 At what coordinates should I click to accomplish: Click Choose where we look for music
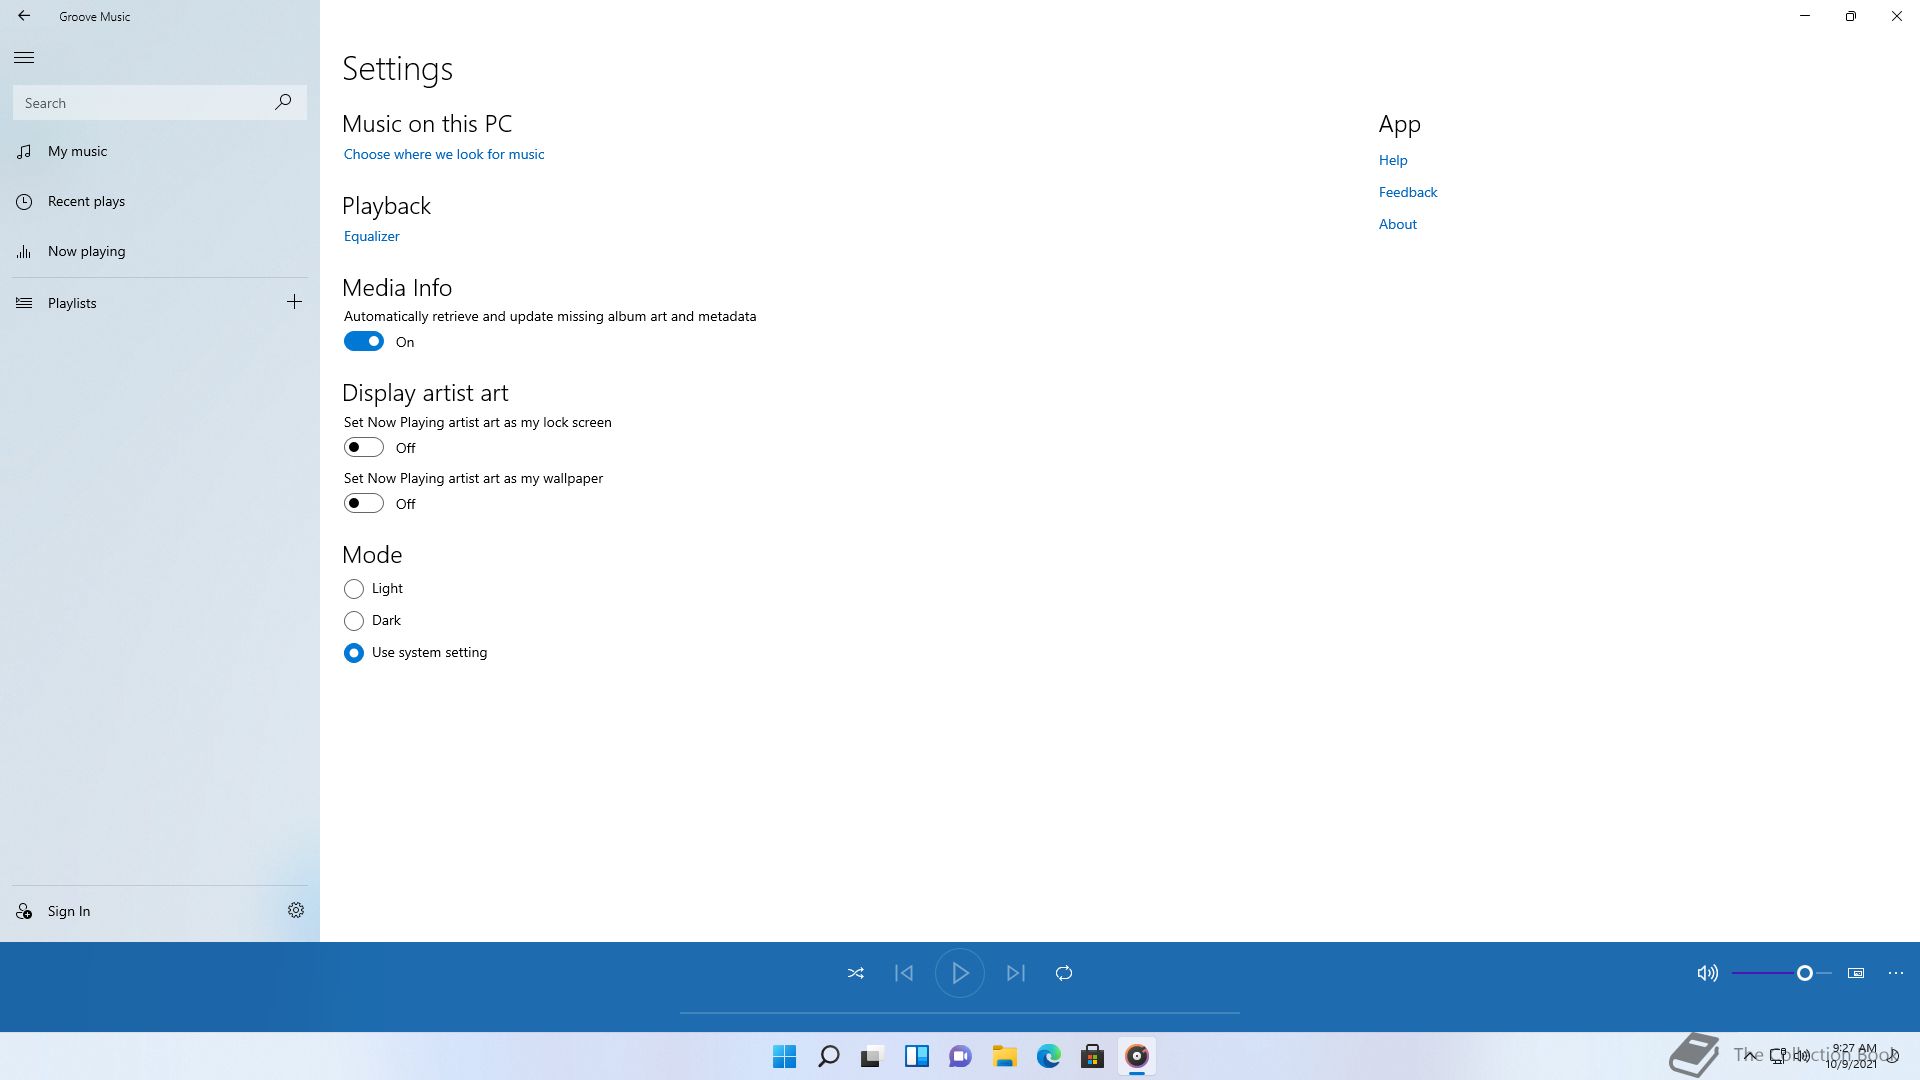[x=443, y=154]
